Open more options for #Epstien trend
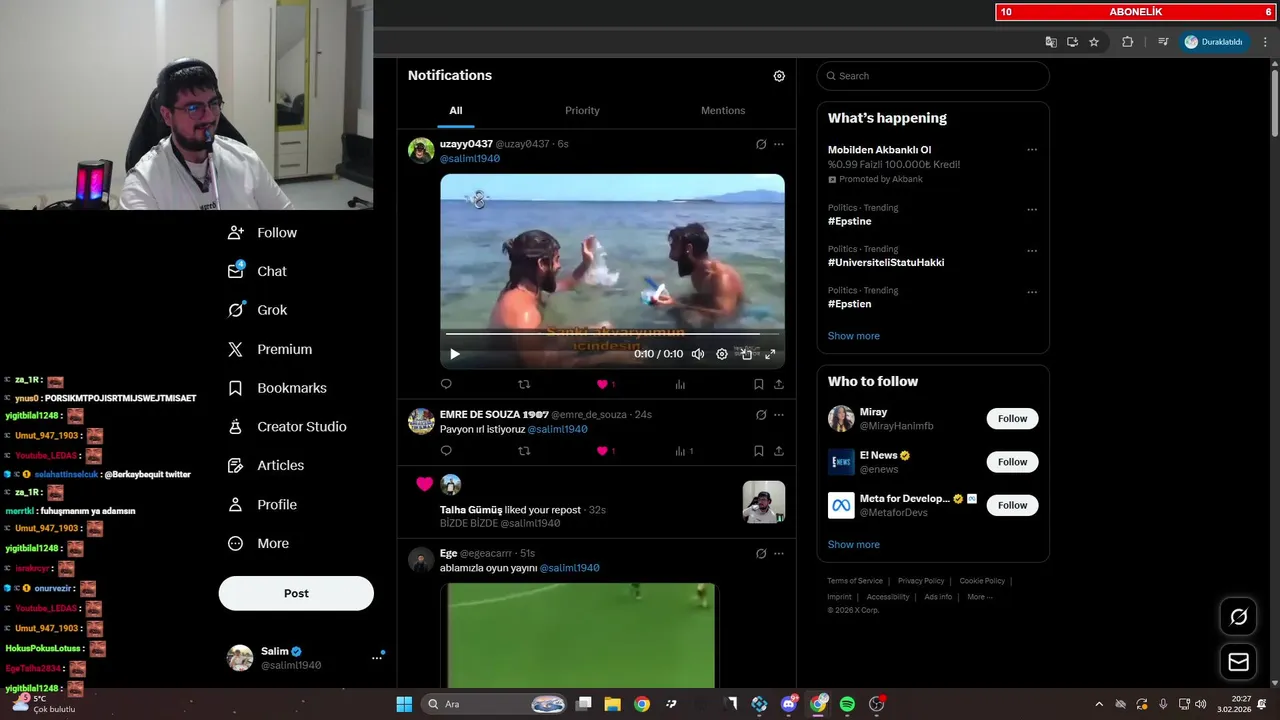 point(1032,291)
